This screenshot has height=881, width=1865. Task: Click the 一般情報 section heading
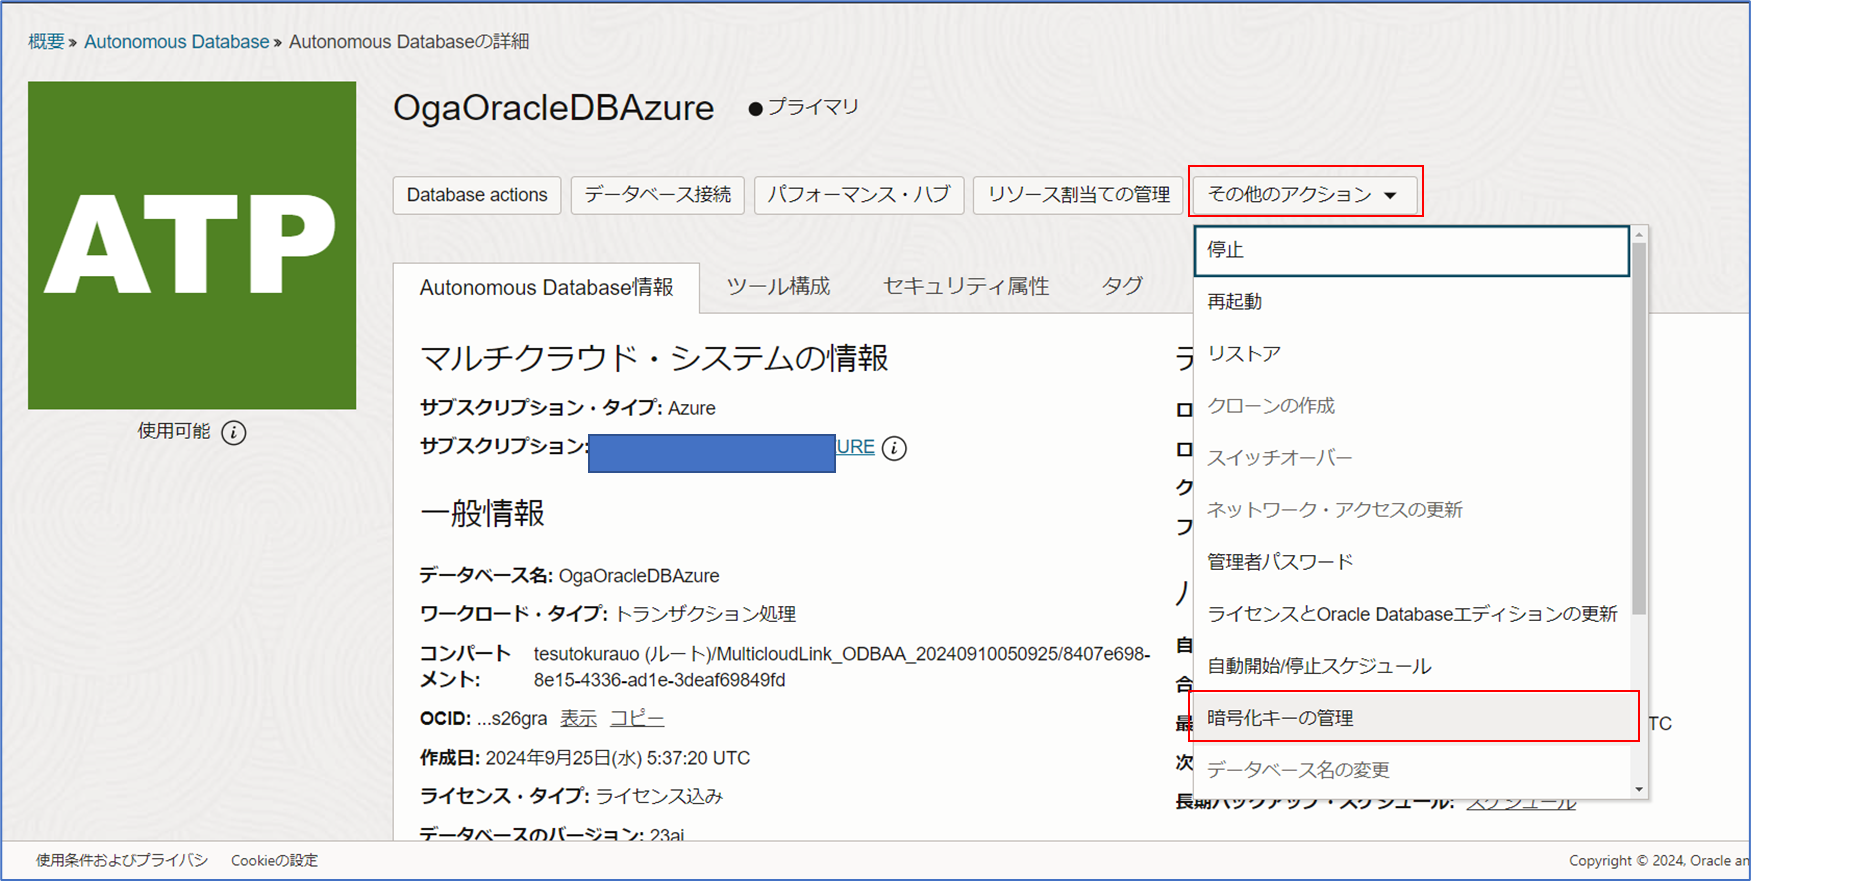click(x=482, y=514)
